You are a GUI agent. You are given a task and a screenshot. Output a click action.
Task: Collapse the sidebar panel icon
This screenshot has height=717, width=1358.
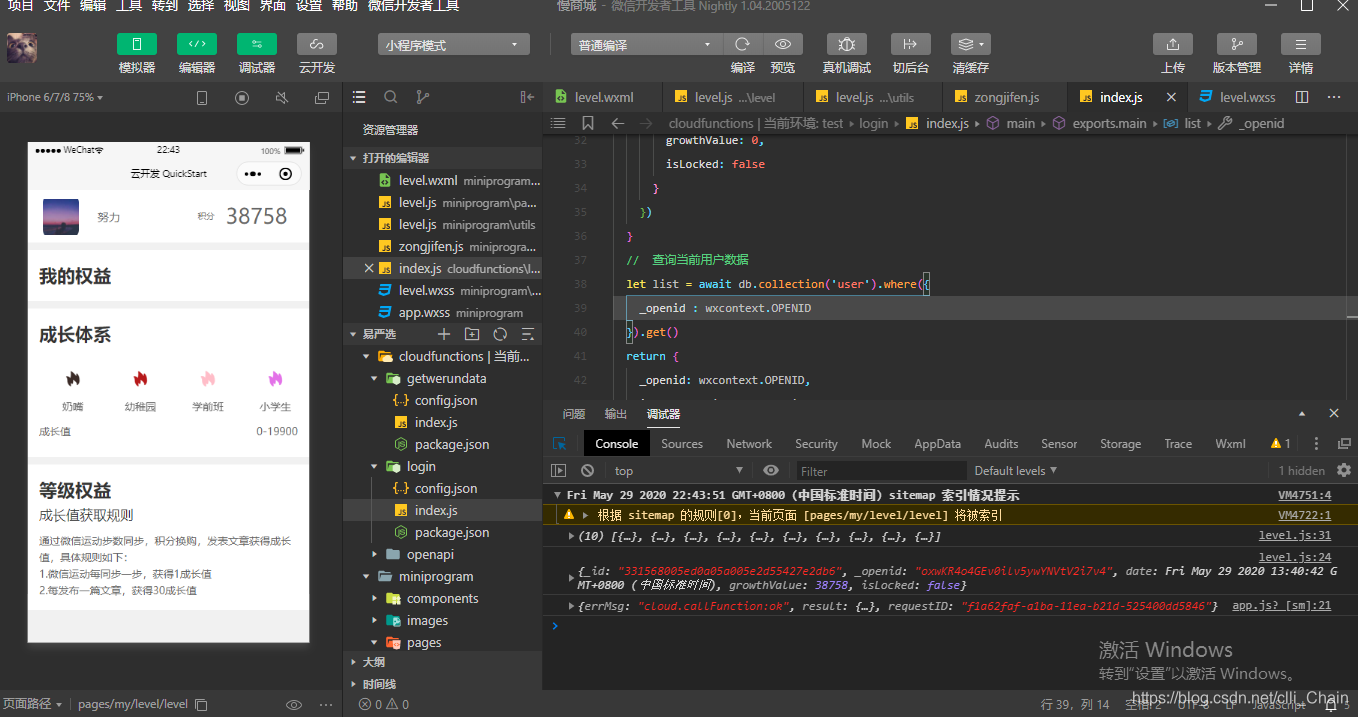coord(527,97)
